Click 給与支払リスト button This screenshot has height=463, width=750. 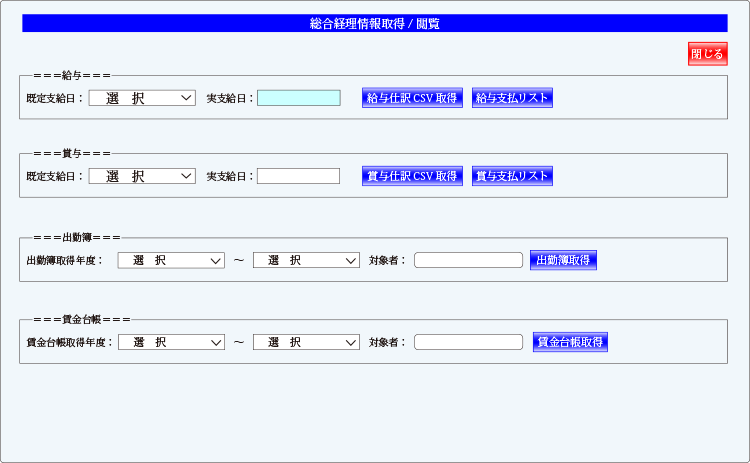point(512,98)
